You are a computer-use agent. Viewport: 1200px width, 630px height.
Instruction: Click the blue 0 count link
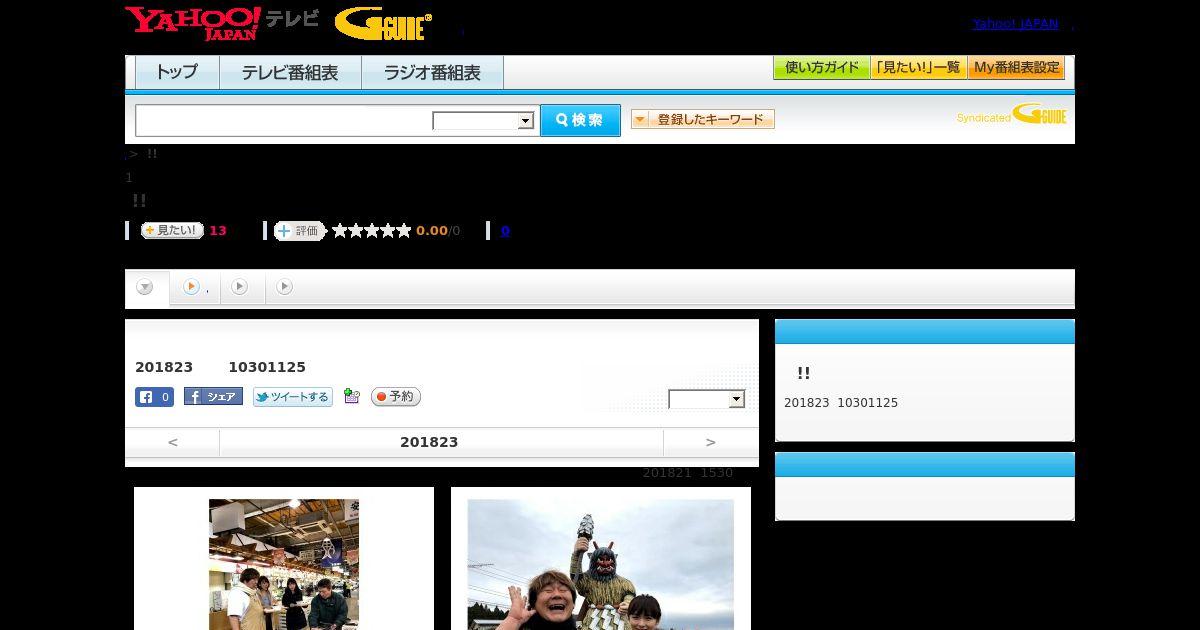tap(505, 231)
